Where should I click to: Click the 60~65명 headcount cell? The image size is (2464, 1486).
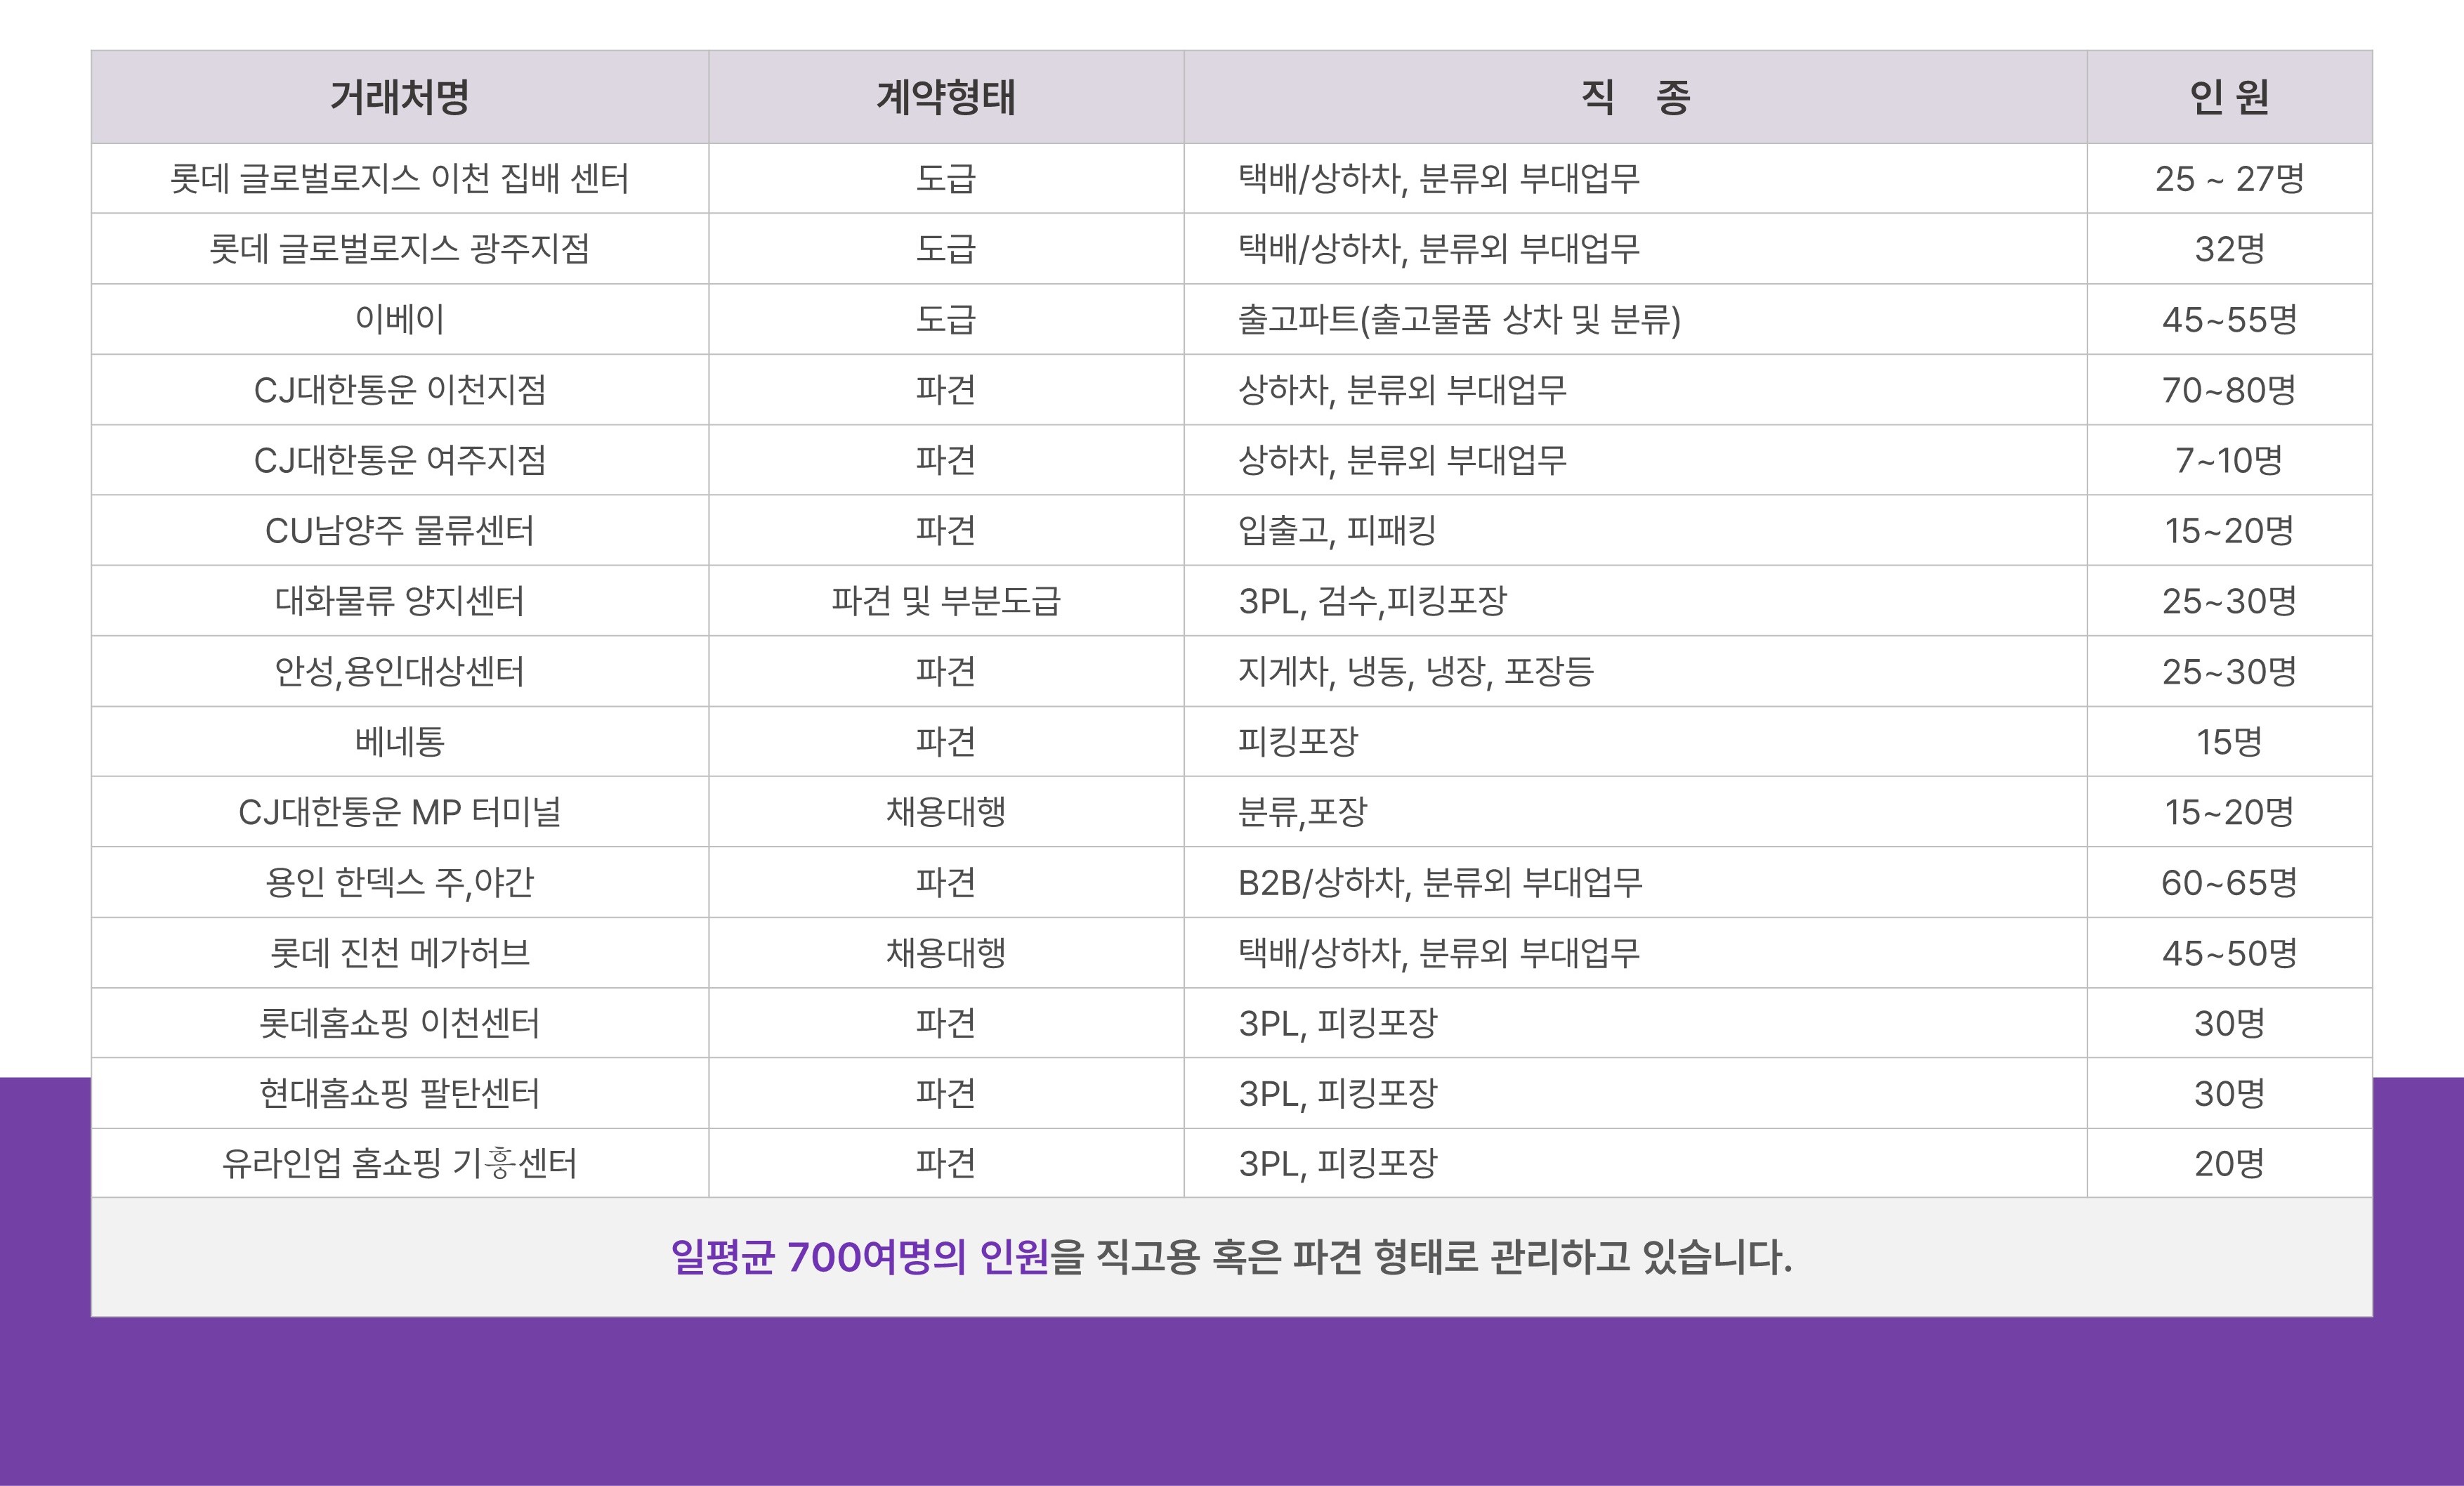coord(2229,883)
